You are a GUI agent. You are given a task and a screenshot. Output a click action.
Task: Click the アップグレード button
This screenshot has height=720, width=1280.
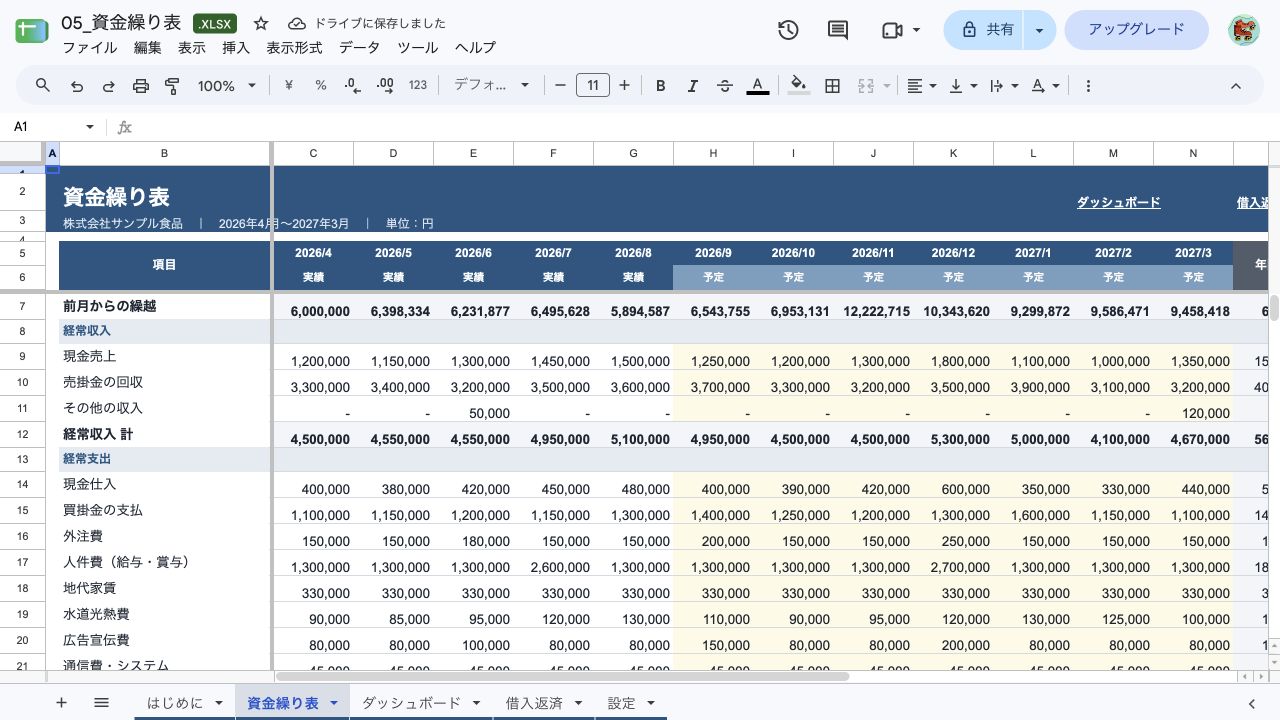1136,30
